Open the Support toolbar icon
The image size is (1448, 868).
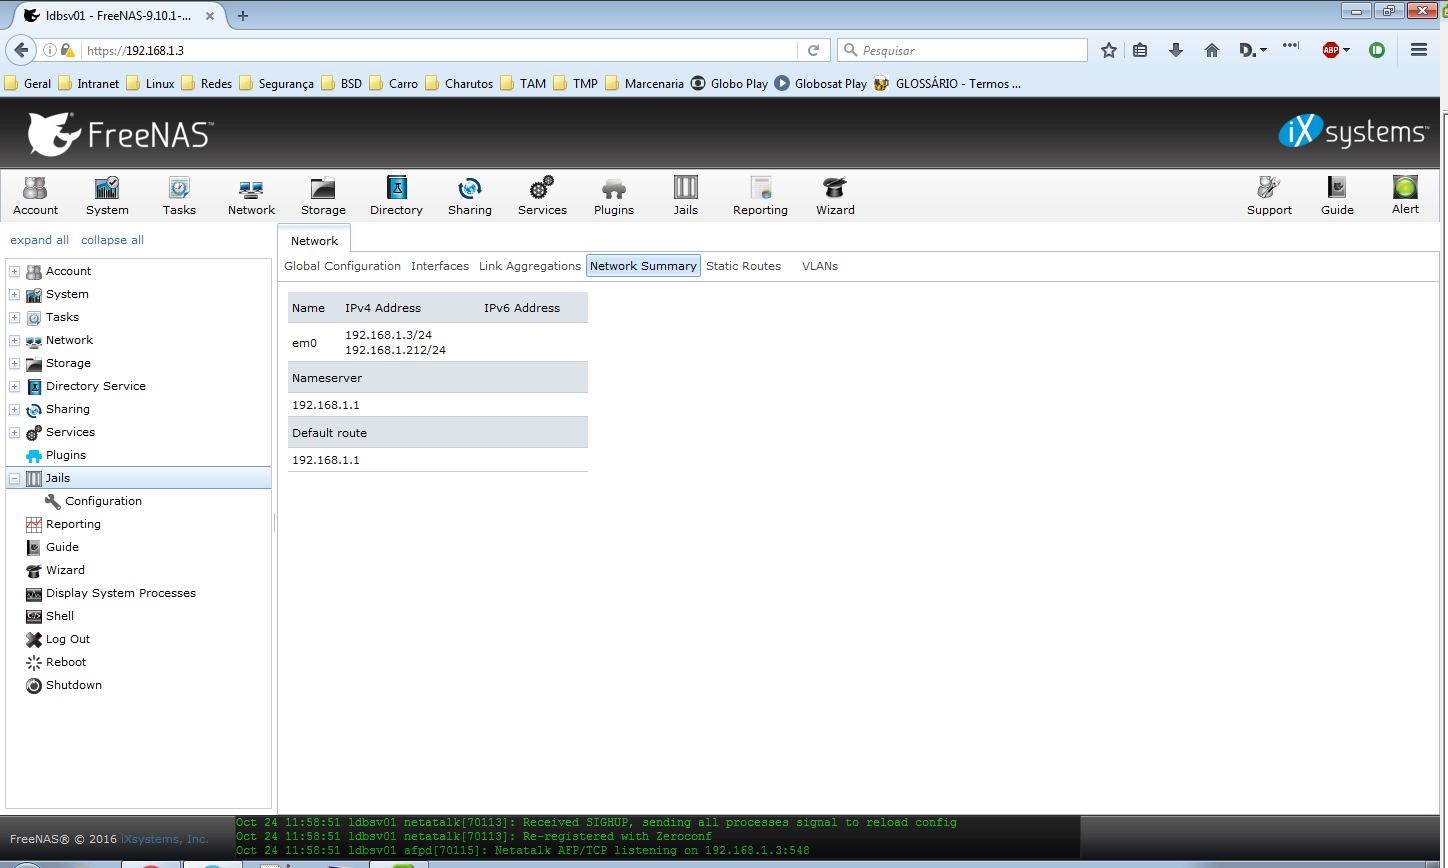point(1269,195)
